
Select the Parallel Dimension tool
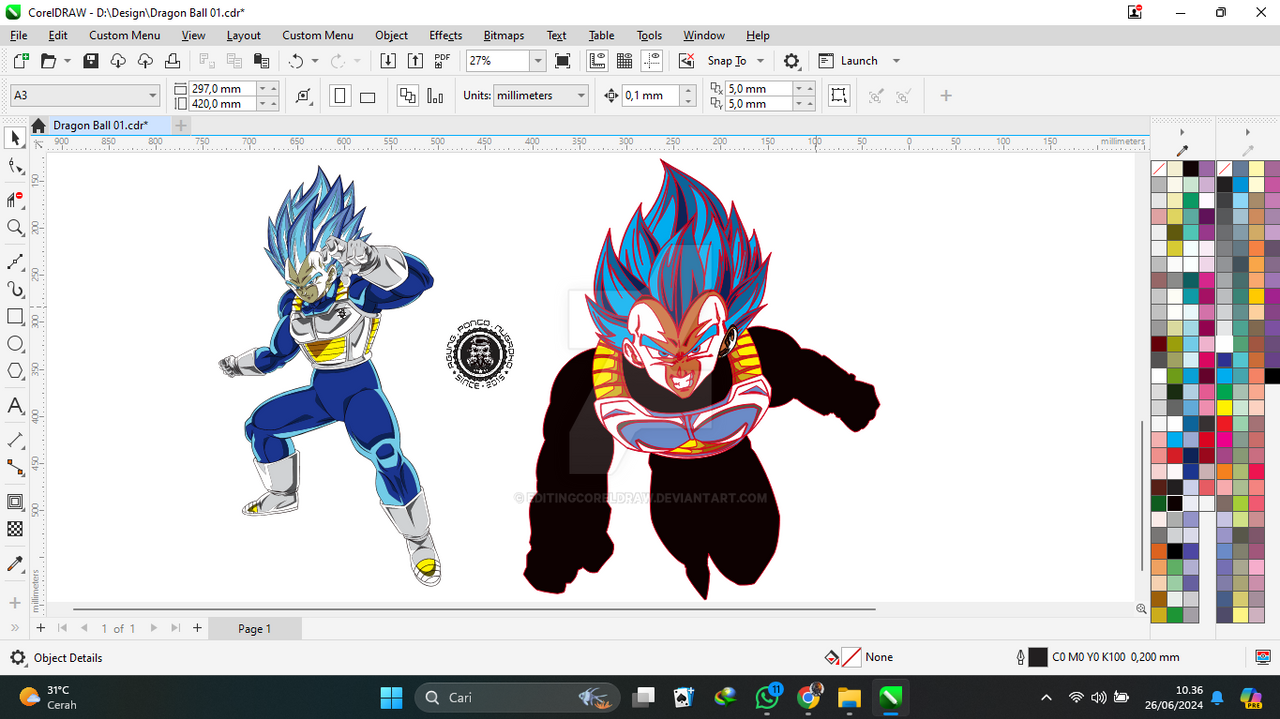click(x=15, y=440)
